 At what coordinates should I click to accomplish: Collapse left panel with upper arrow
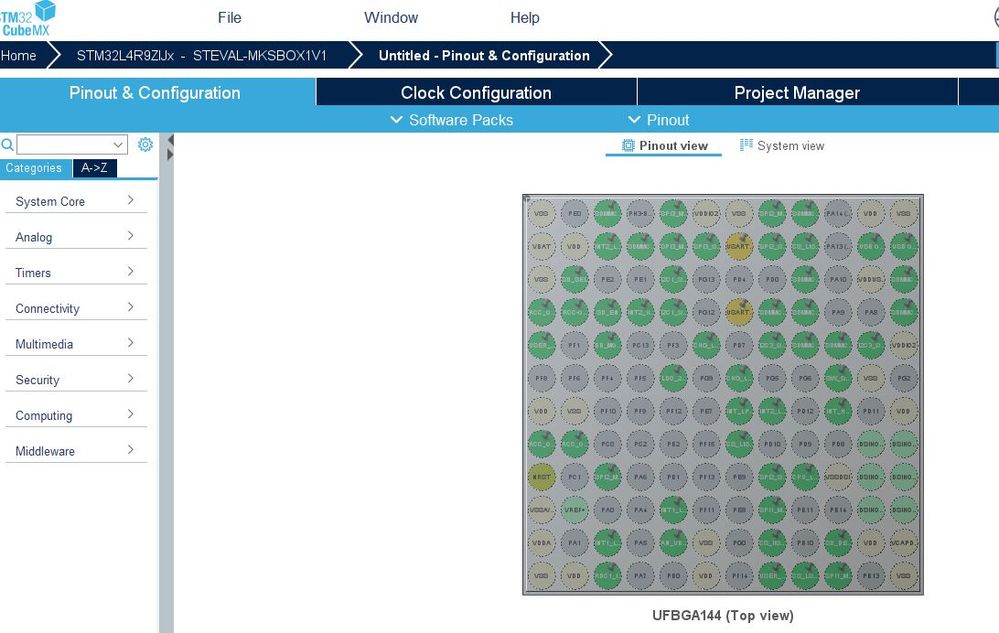pyautogui.click(x=169, y=140)
